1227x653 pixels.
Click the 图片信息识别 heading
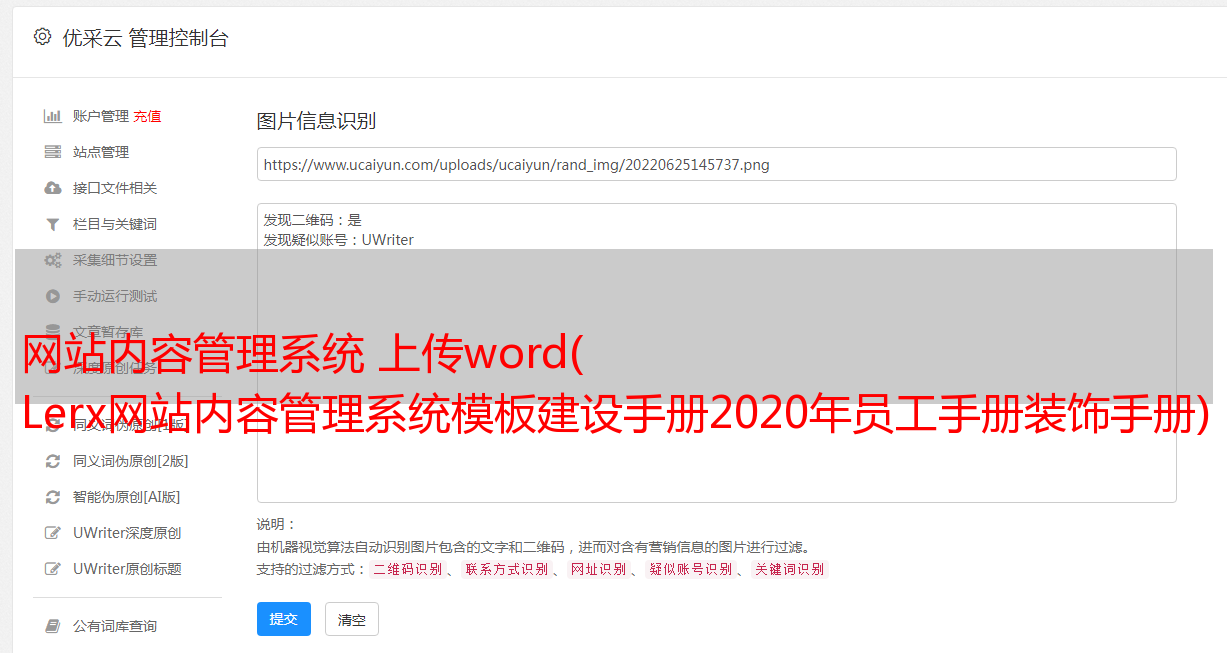316,121
